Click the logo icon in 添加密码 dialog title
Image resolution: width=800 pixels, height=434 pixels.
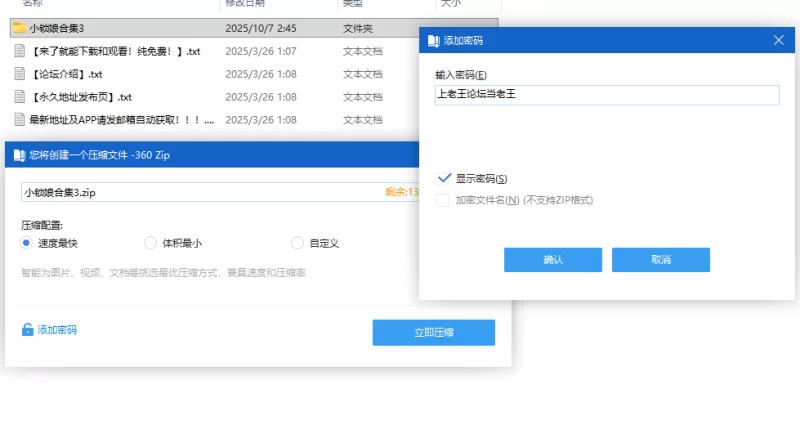click(x=432, y=41)
